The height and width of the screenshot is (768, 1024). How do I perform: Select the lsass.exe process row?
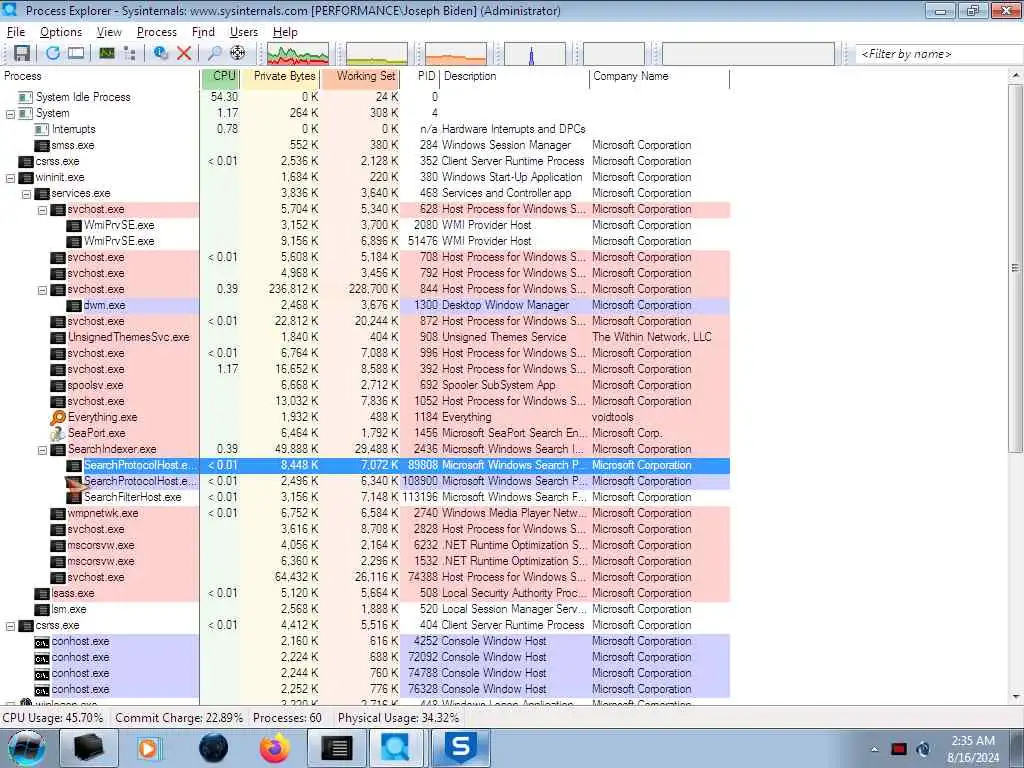(364, 594)
